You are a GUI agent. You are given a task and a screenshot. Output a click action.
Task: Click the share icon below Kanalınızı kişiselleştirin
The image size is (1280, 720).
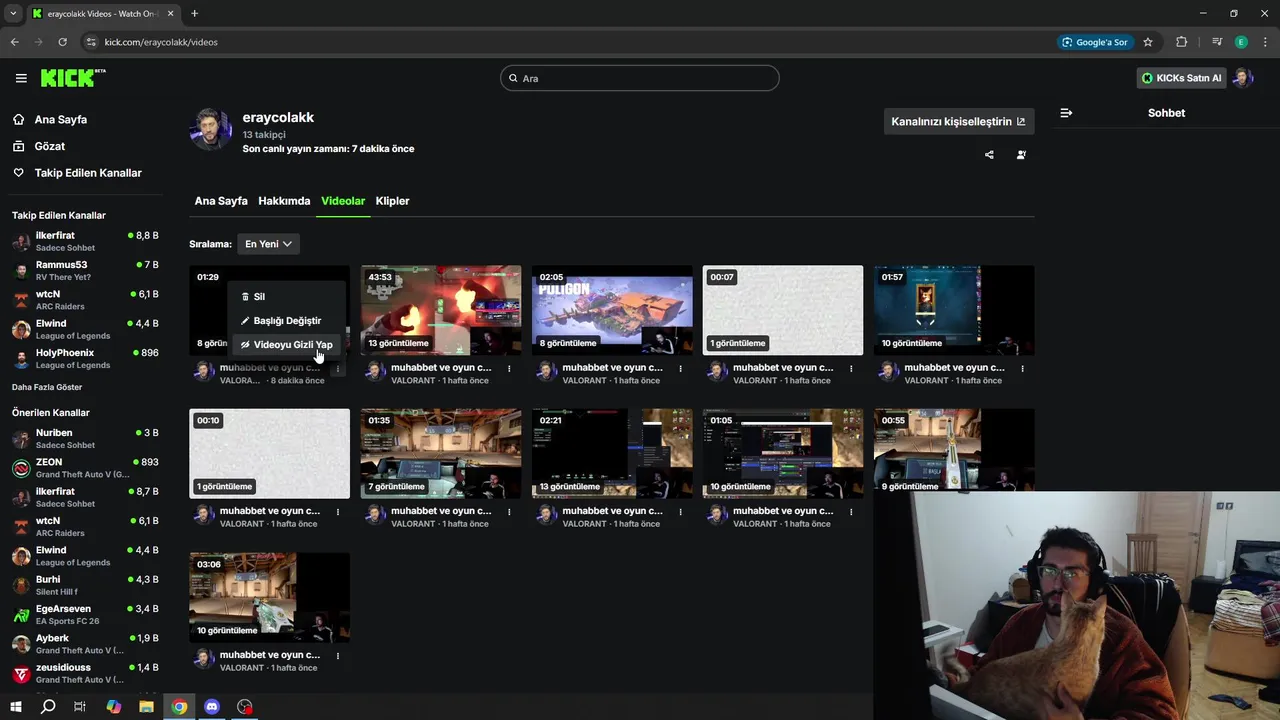[x=989, y=155]
